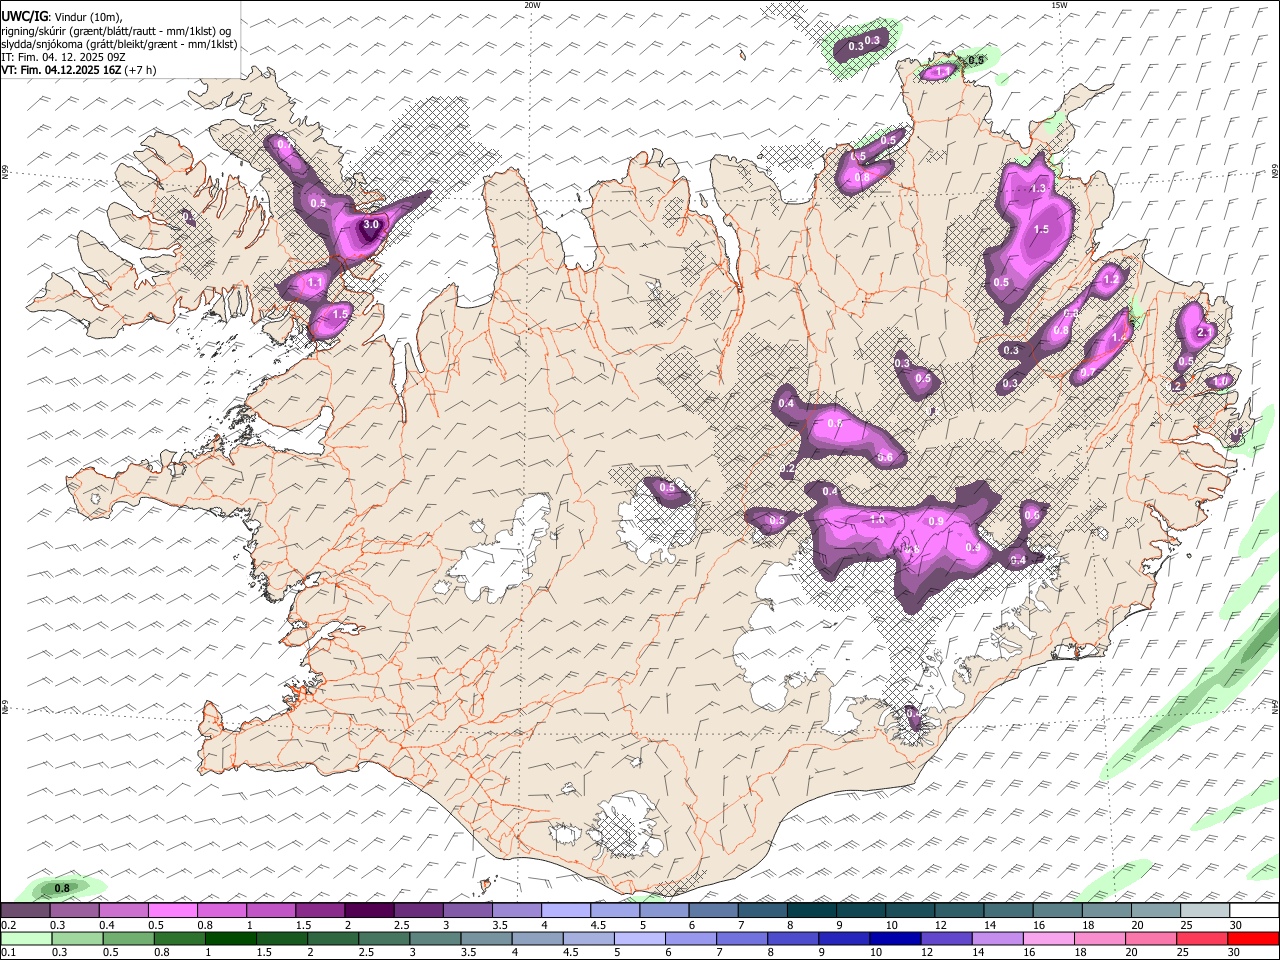Screen dimensions: 1280x960
Task: Select the upper legend swatch labeled 0.5
Action: click(173, 910)
